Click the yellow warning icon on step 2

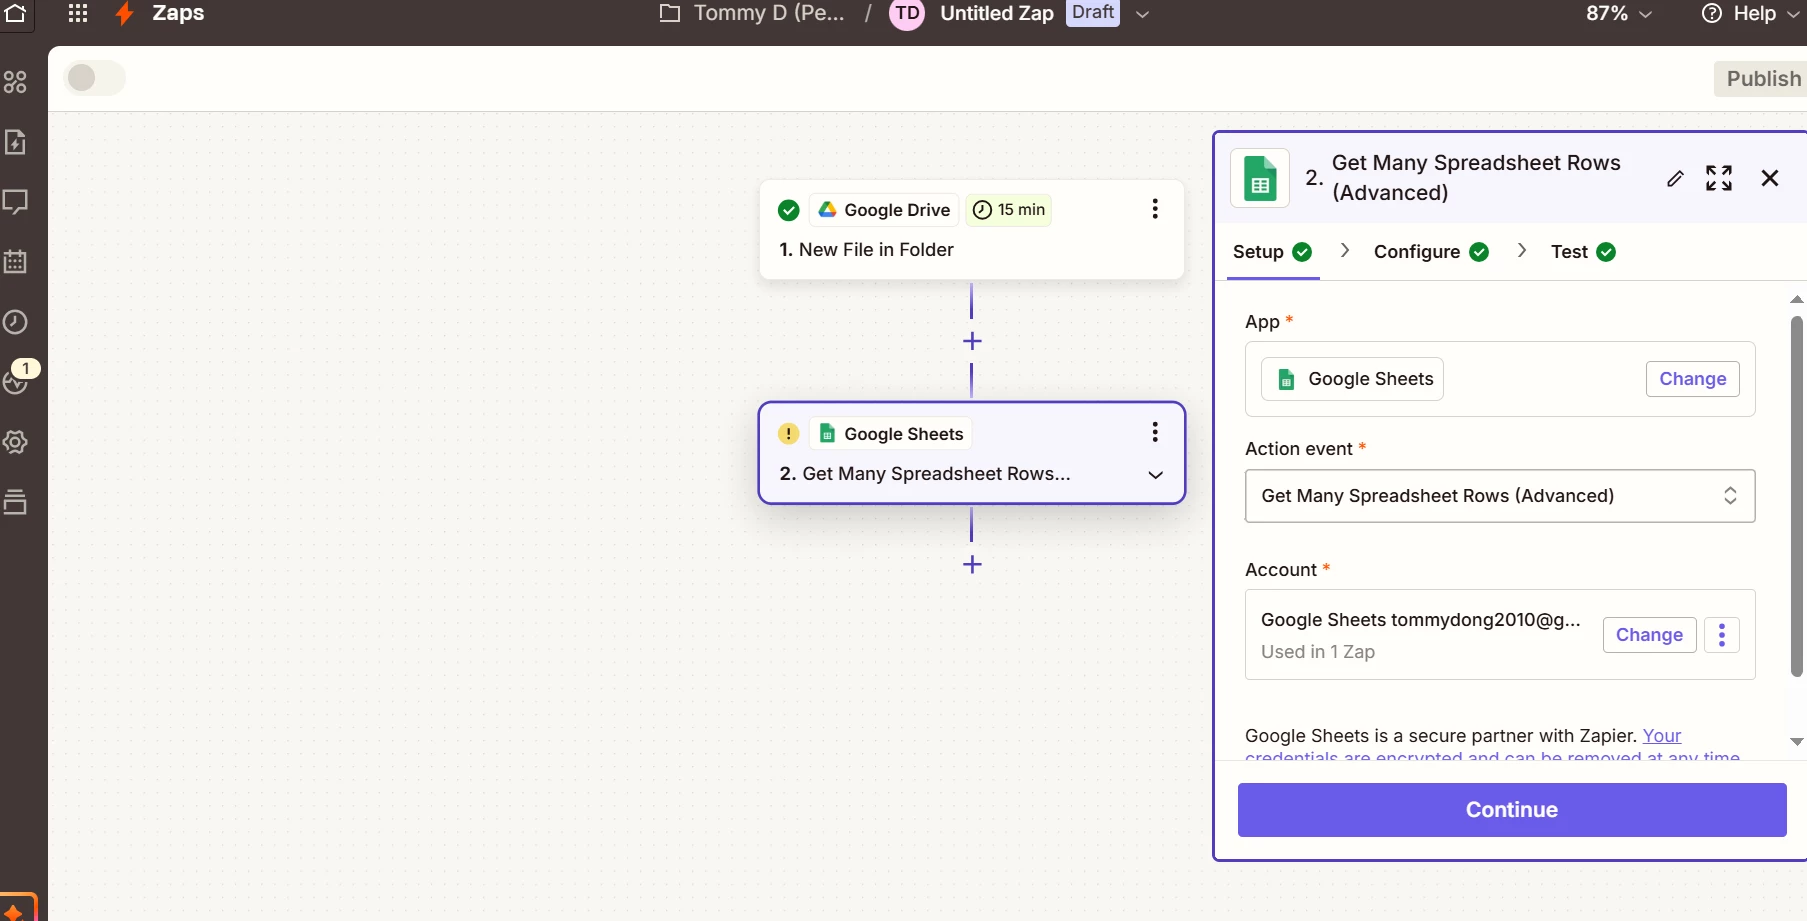pos(788,433)
